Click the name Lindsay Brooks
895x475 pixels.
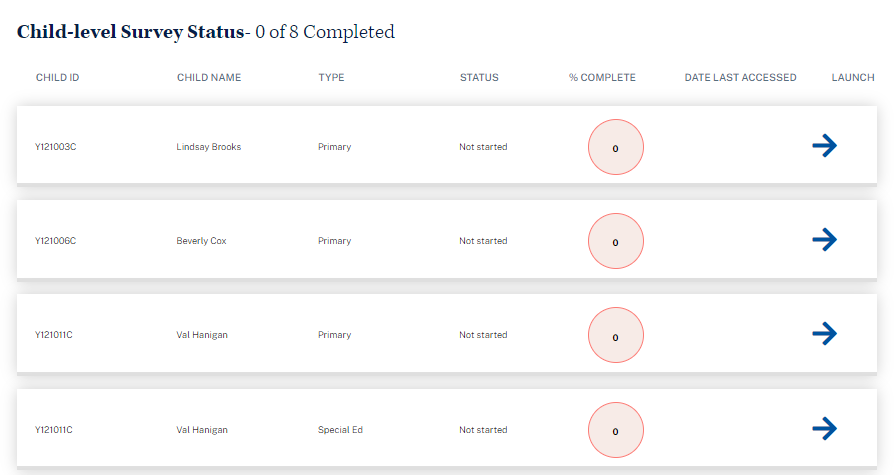pos(208,147)
